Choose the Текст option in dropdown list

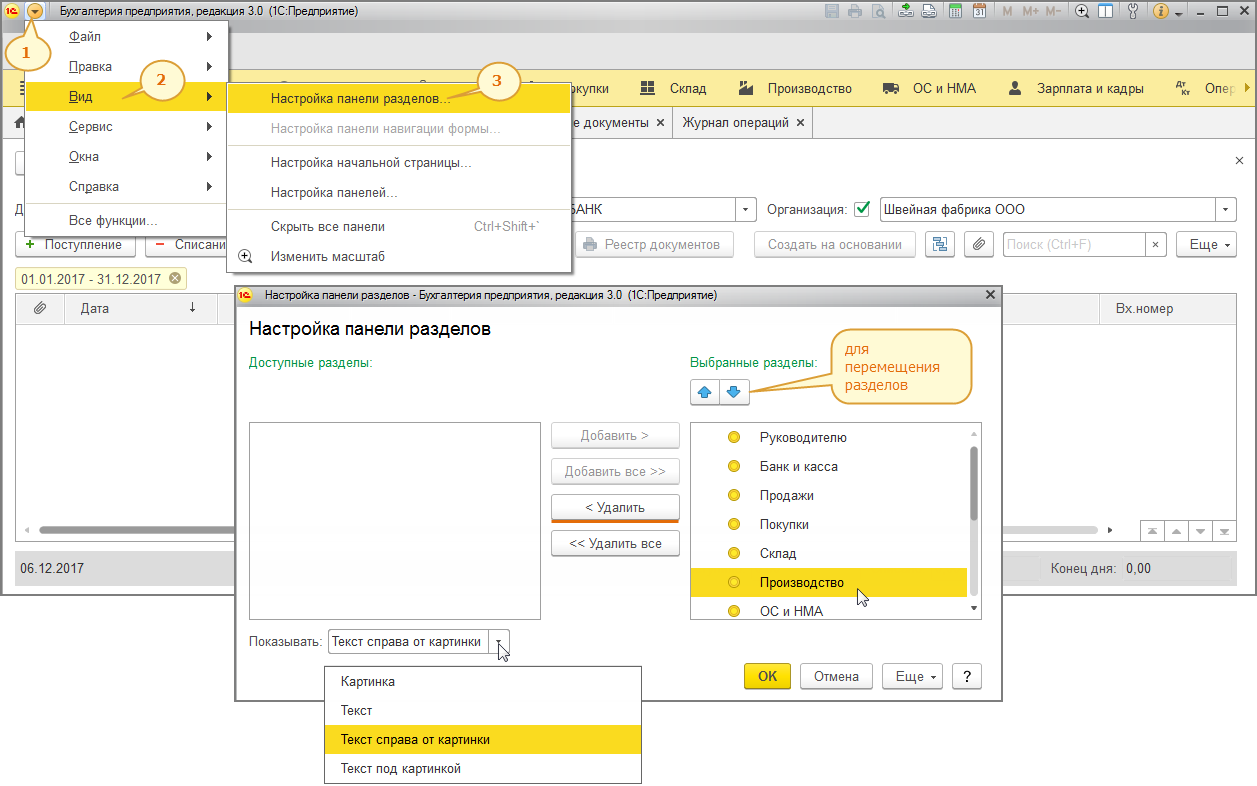(482, 710)
